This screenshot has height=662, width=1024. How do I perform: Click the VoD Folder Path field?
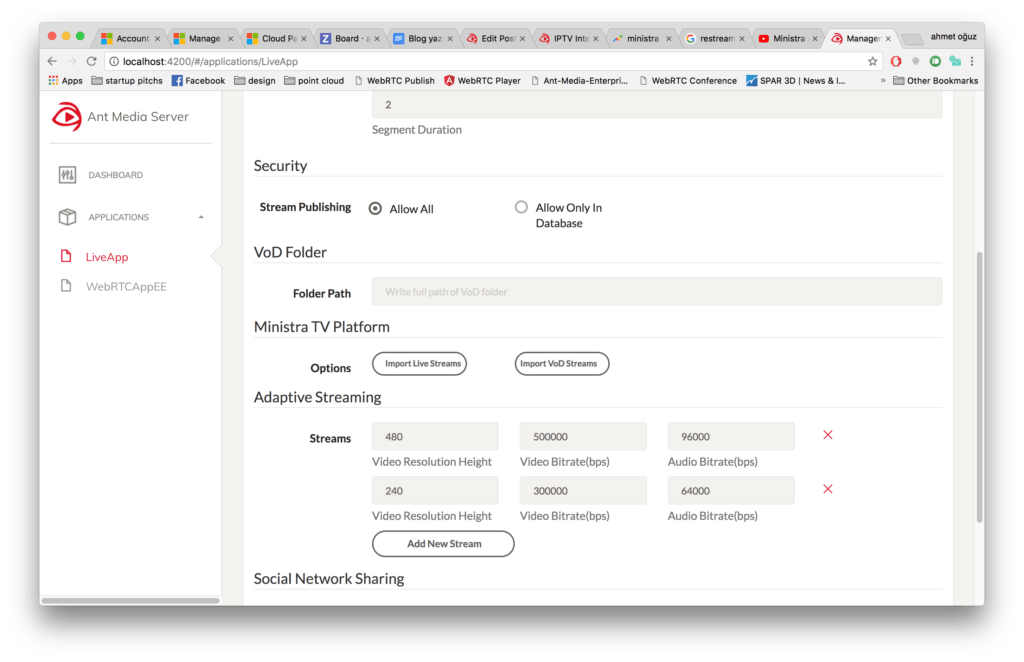pos(657,292)
